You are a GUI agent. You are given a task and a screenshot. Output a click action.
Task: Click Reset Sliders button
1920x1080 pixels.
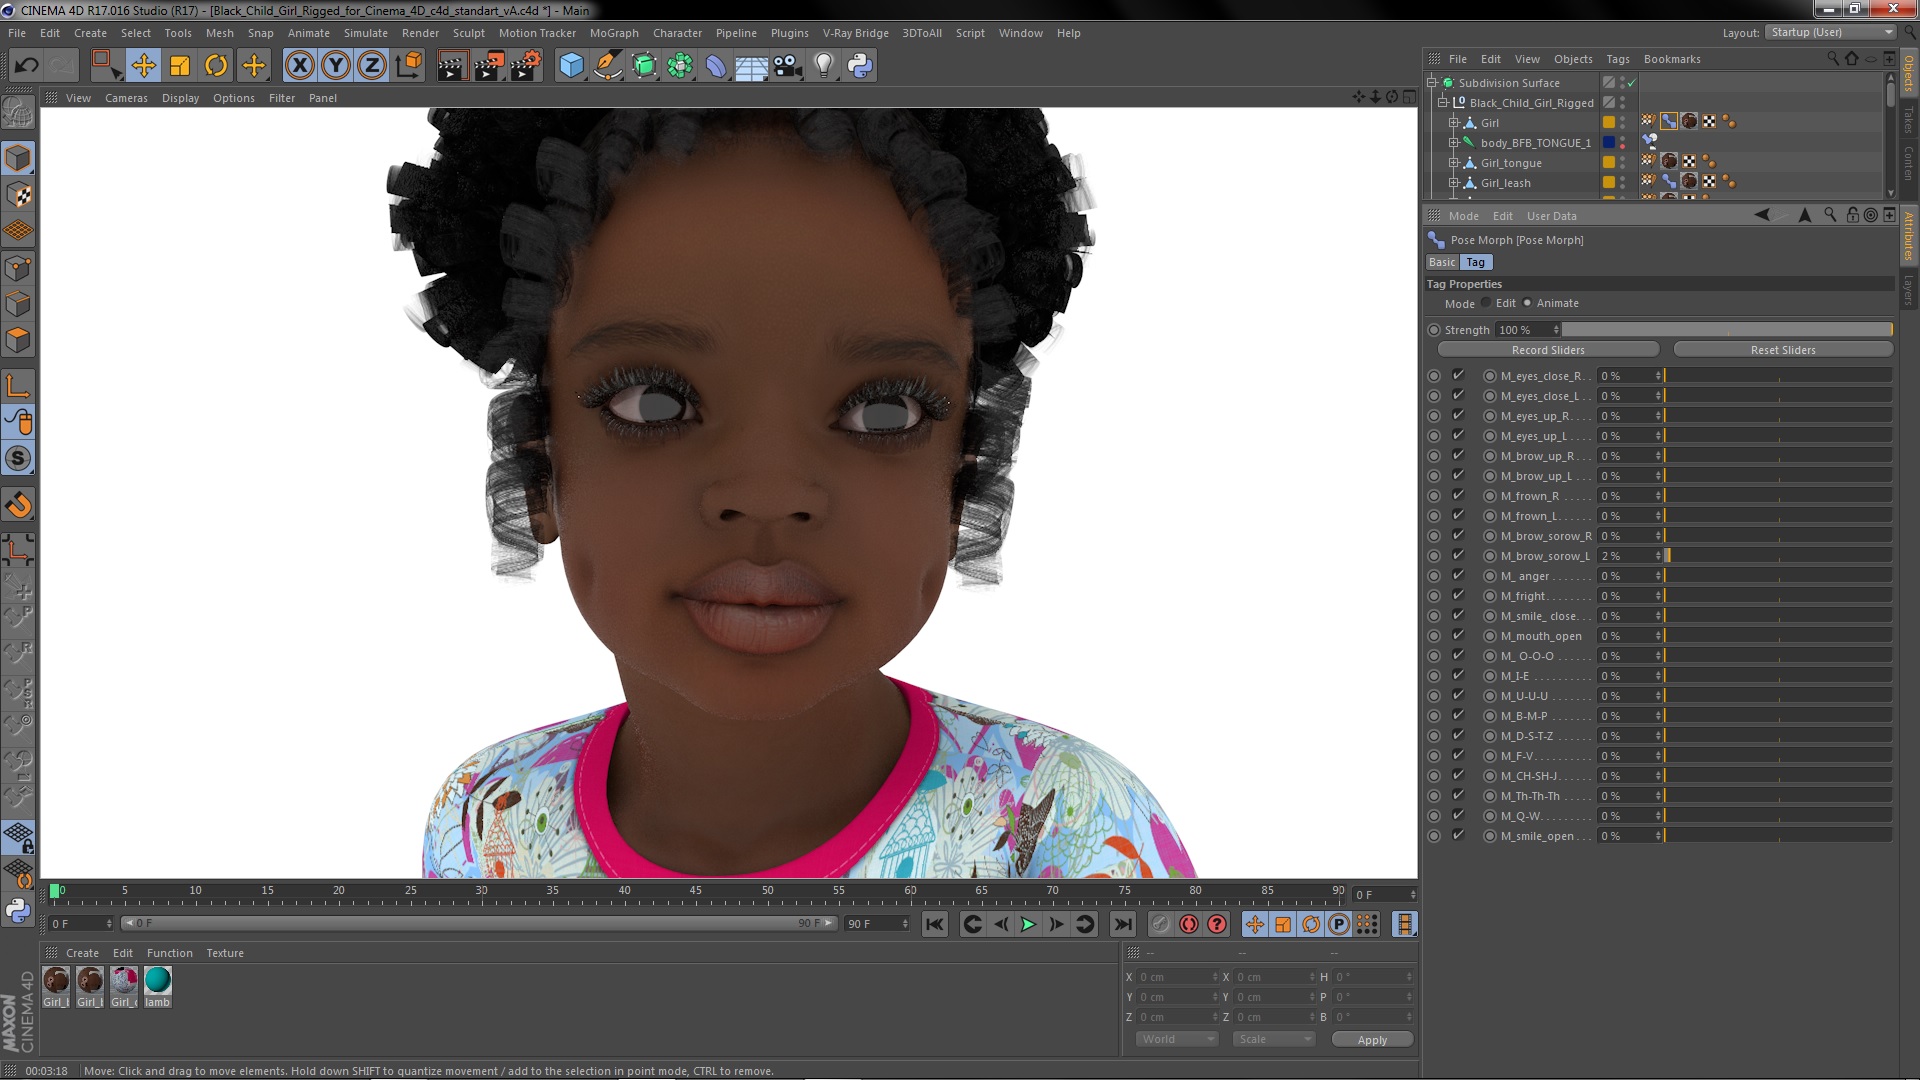pyautogui.click(x=1783, y=350)
